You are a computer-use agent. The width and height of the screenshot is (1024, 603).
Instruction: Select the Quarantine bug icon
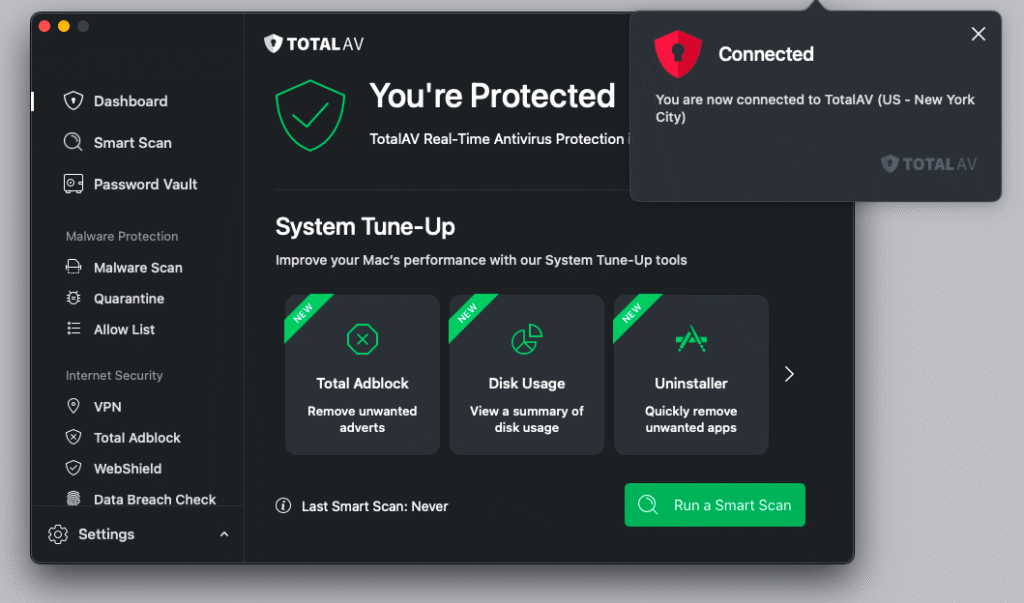pyautogui.click(x=73, y=298)
